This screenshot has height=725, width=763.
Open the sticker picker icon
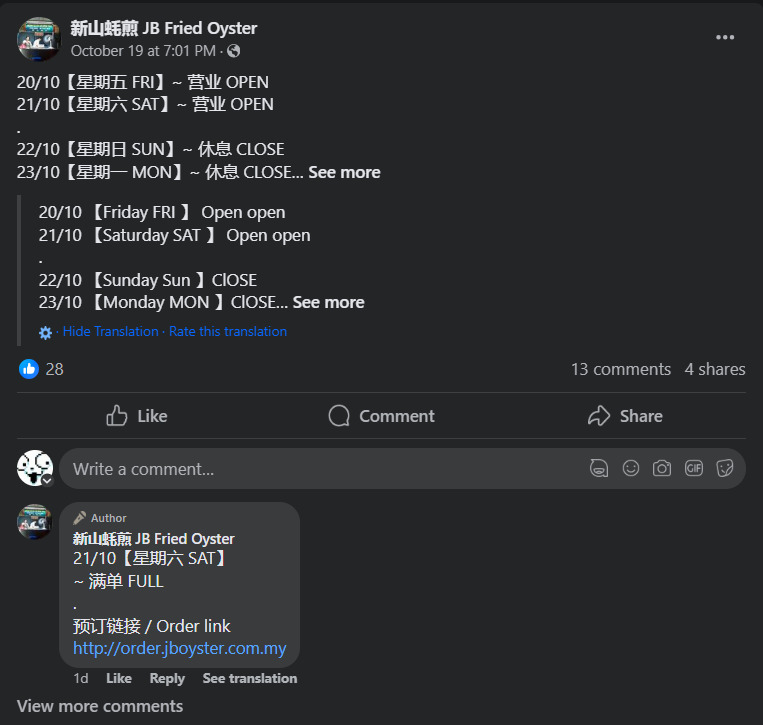coord(725,468)
